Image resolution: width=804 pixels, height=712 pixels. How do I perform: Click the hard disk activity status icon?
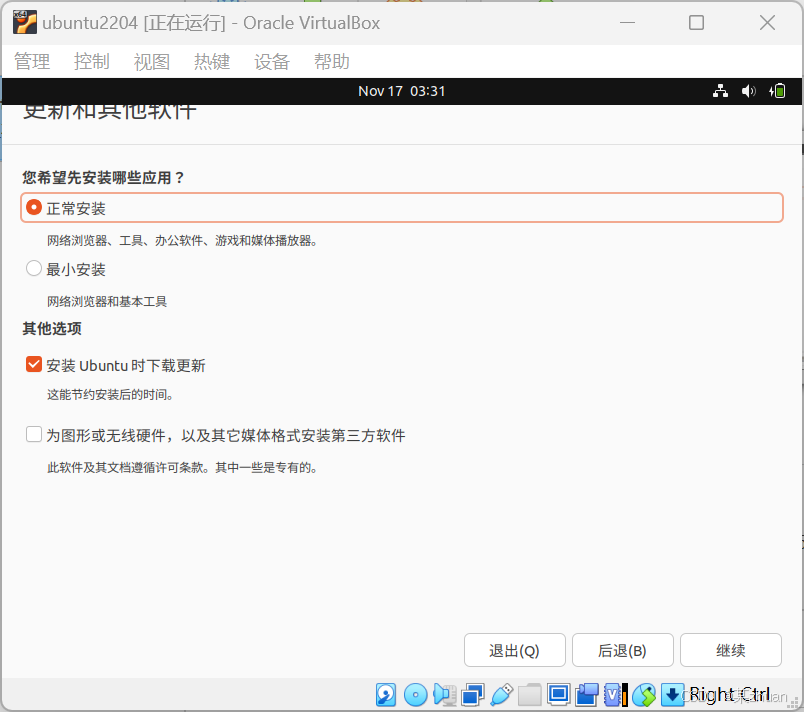386,695
